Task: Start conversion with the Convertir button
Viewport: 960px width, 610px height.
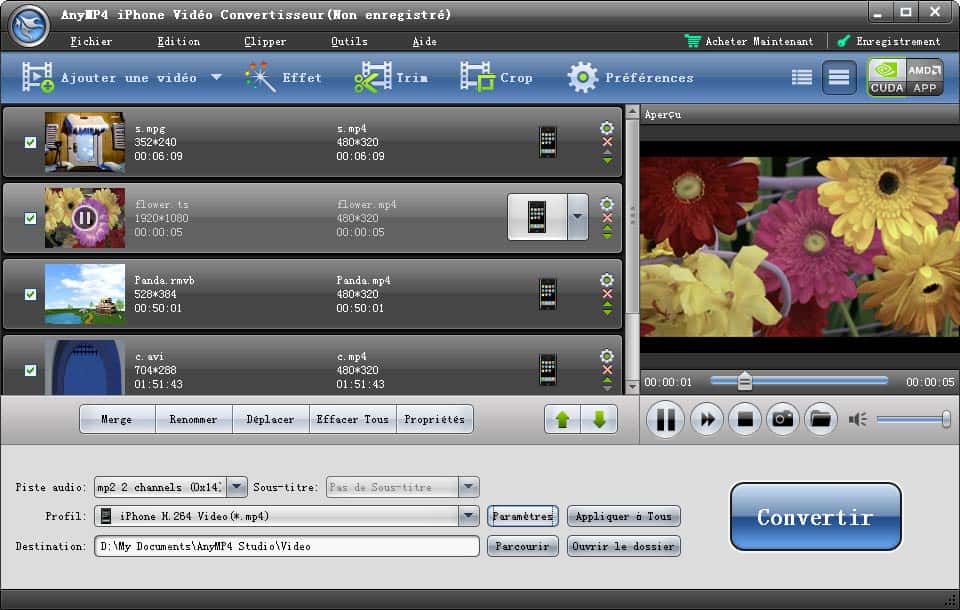Action: point(816,517)
